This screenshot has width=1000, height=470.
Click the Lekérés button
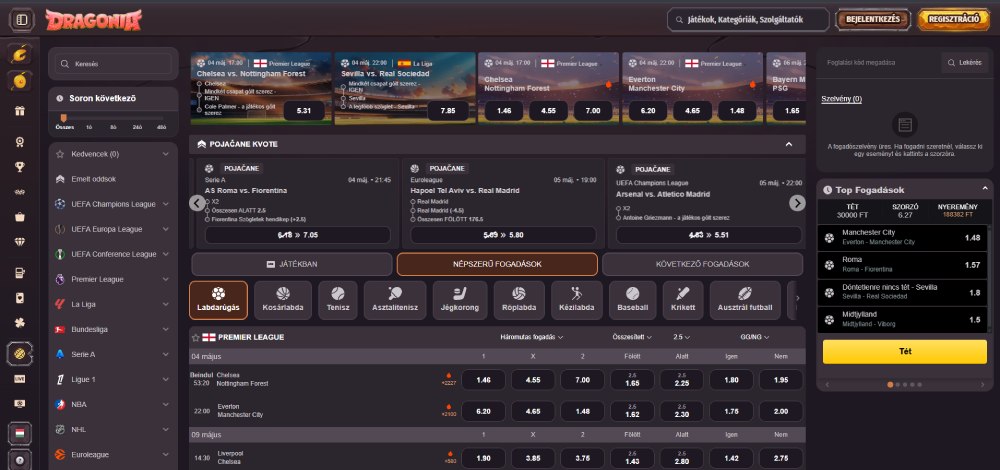pos(964,63)
